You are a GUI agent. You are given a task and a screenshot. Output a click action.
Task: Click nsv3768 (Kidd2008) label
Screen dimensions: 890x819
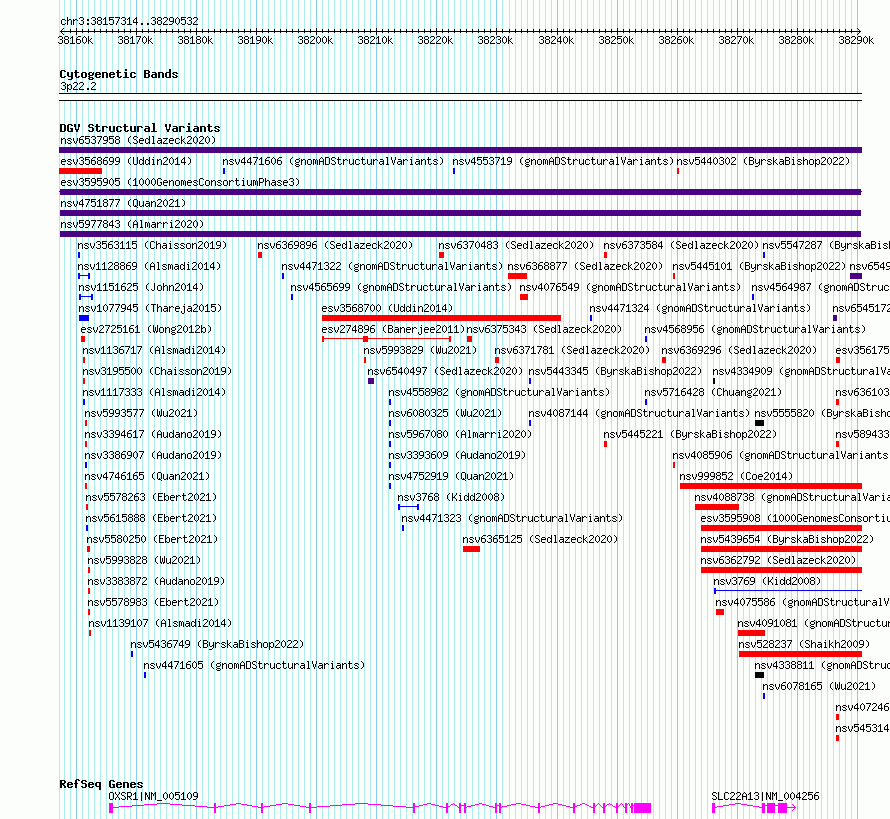pyautogui.click(x=451, y=497)
